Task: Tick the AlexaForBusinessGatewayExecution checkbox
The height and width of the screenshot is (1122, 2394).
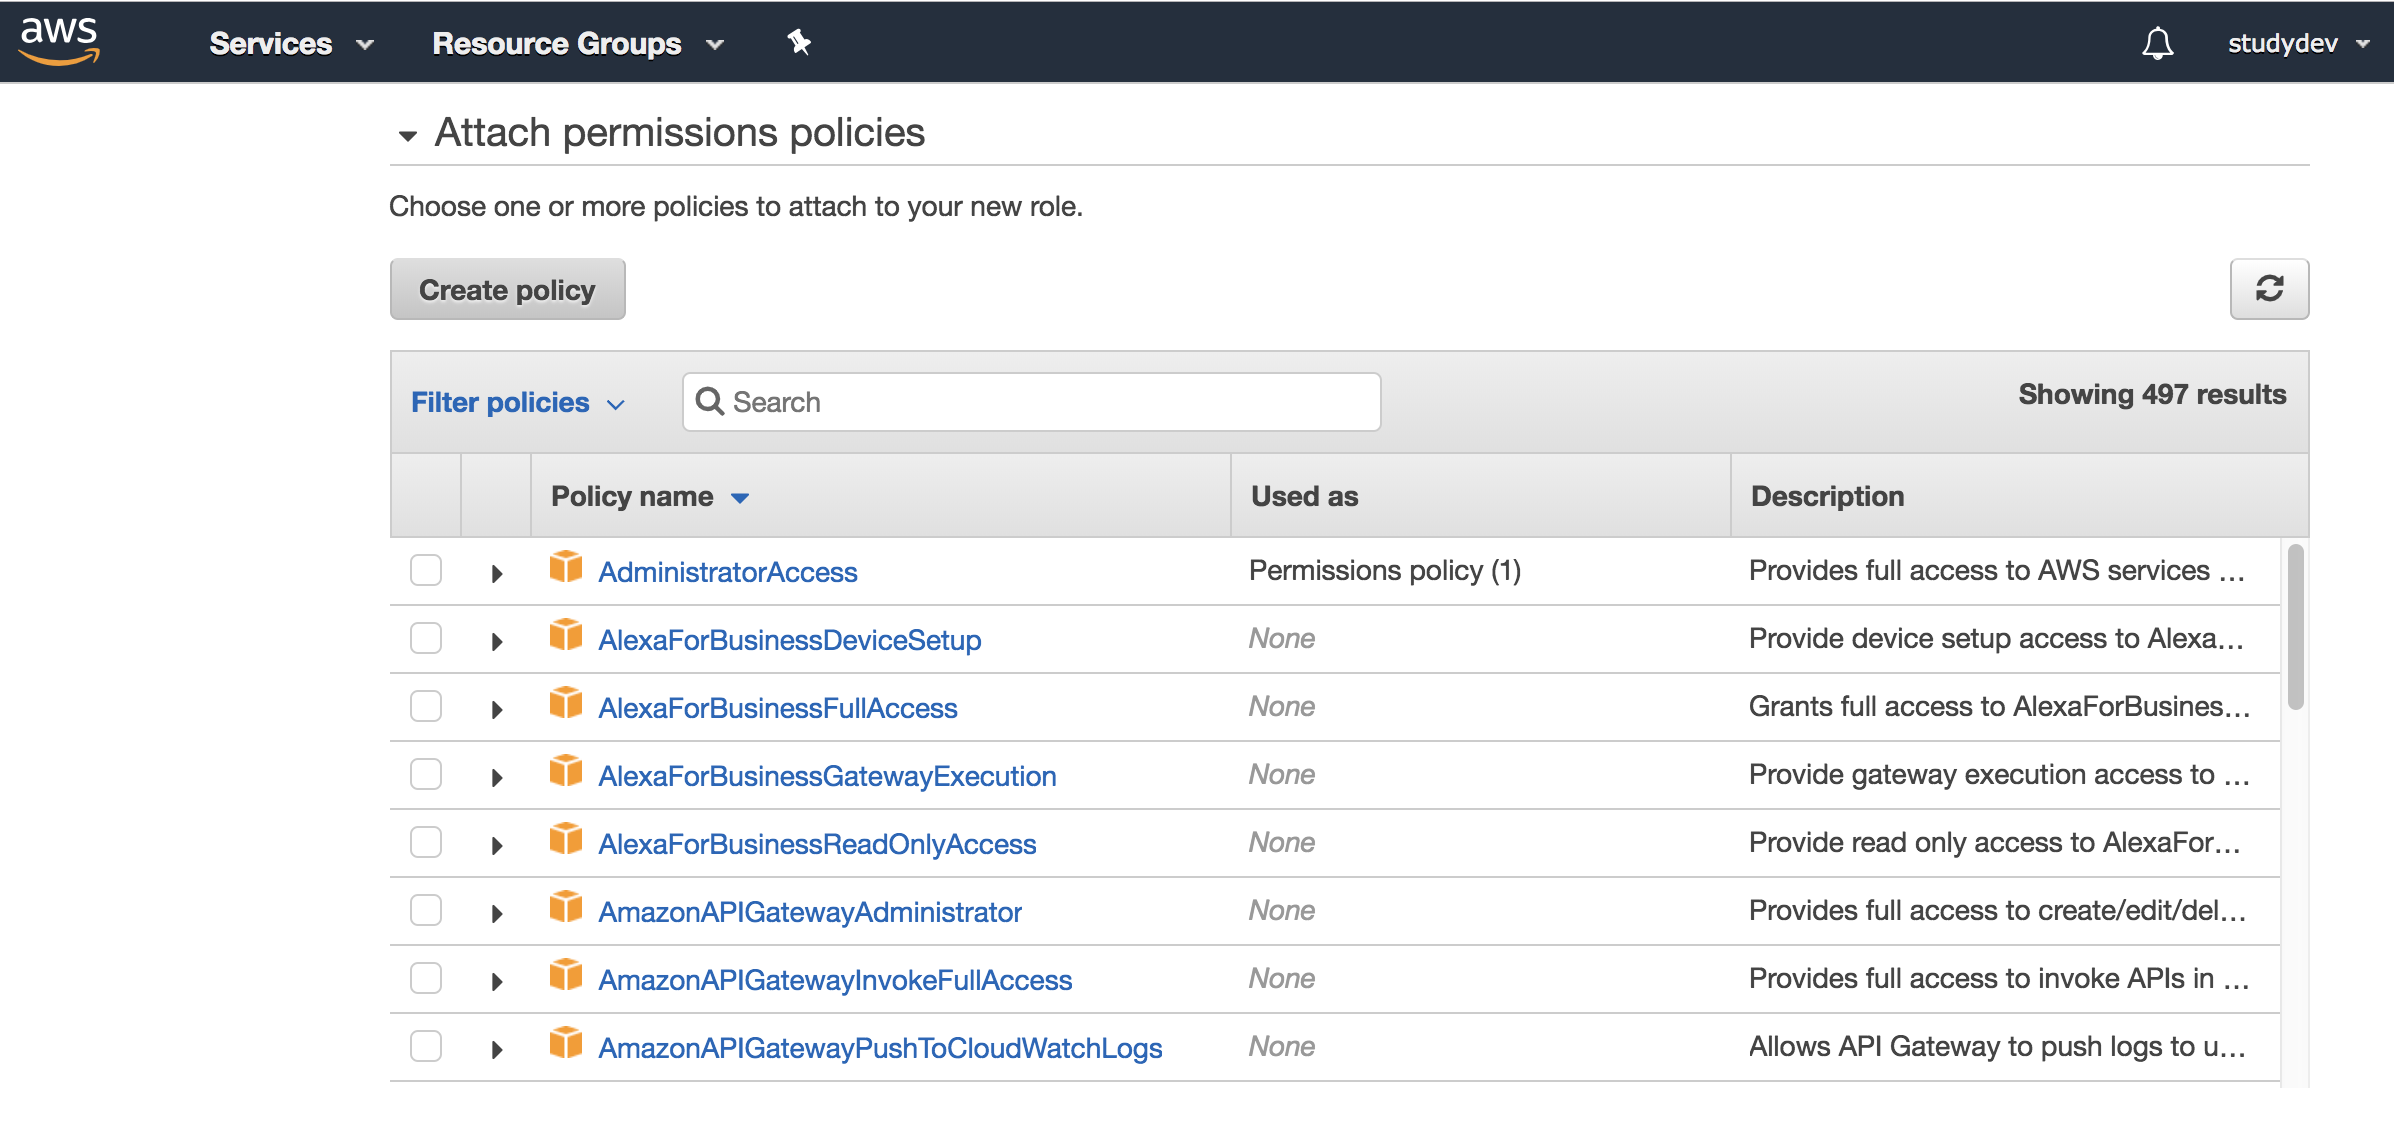Action: coord(426,774)
